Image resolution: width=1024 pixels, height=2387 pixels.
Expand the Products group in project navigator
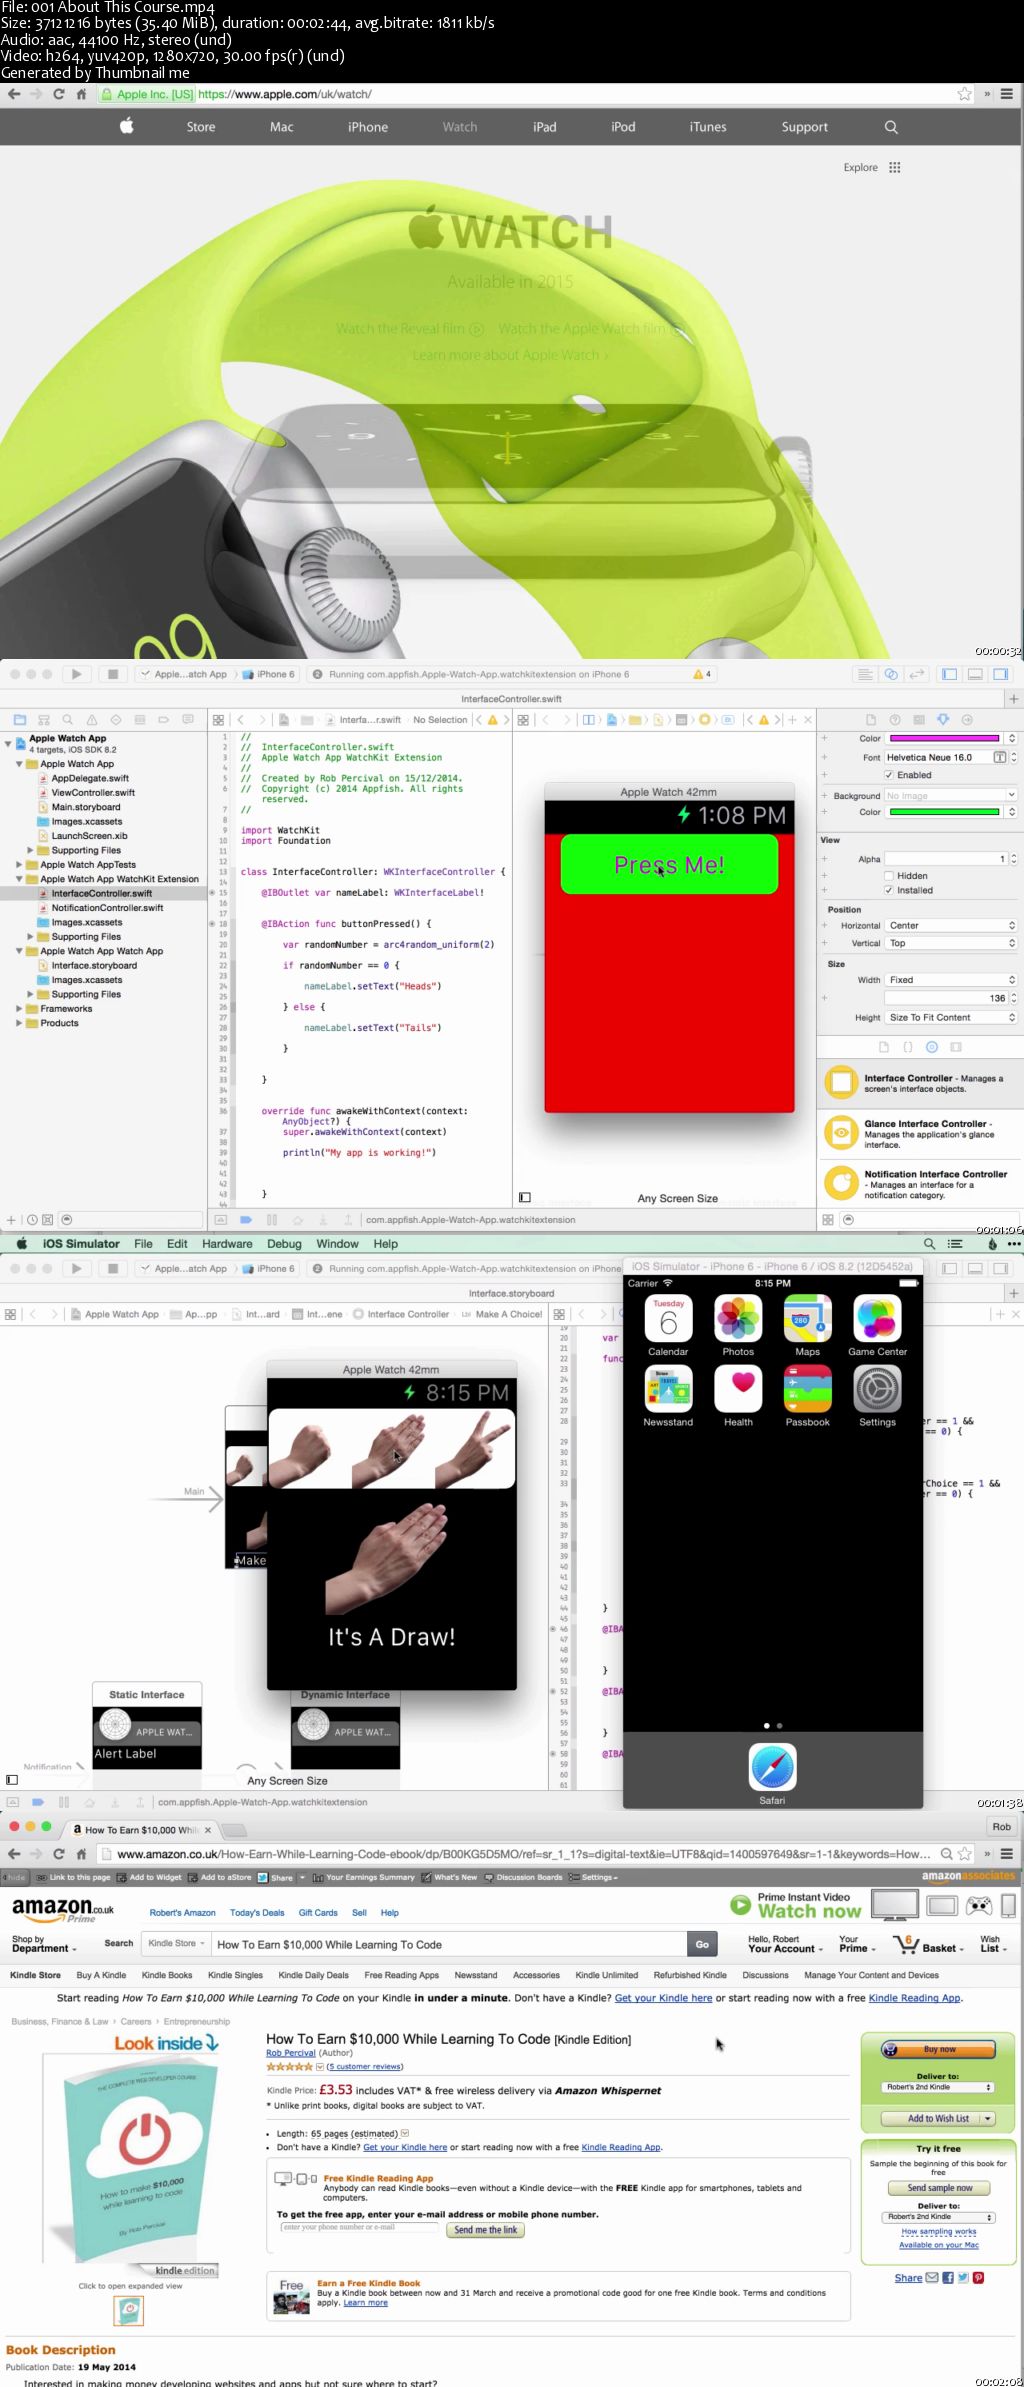pyautogui.click(x=19, y=1023)
